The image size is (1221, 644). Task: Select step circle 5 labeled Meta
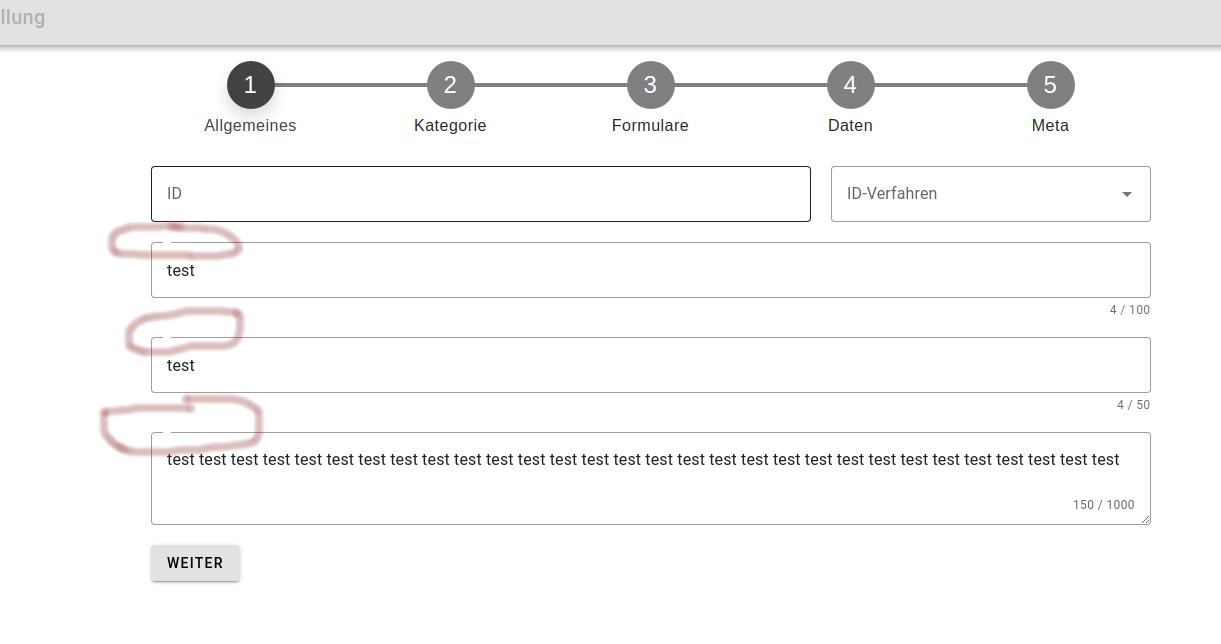tap(1050, 84)
